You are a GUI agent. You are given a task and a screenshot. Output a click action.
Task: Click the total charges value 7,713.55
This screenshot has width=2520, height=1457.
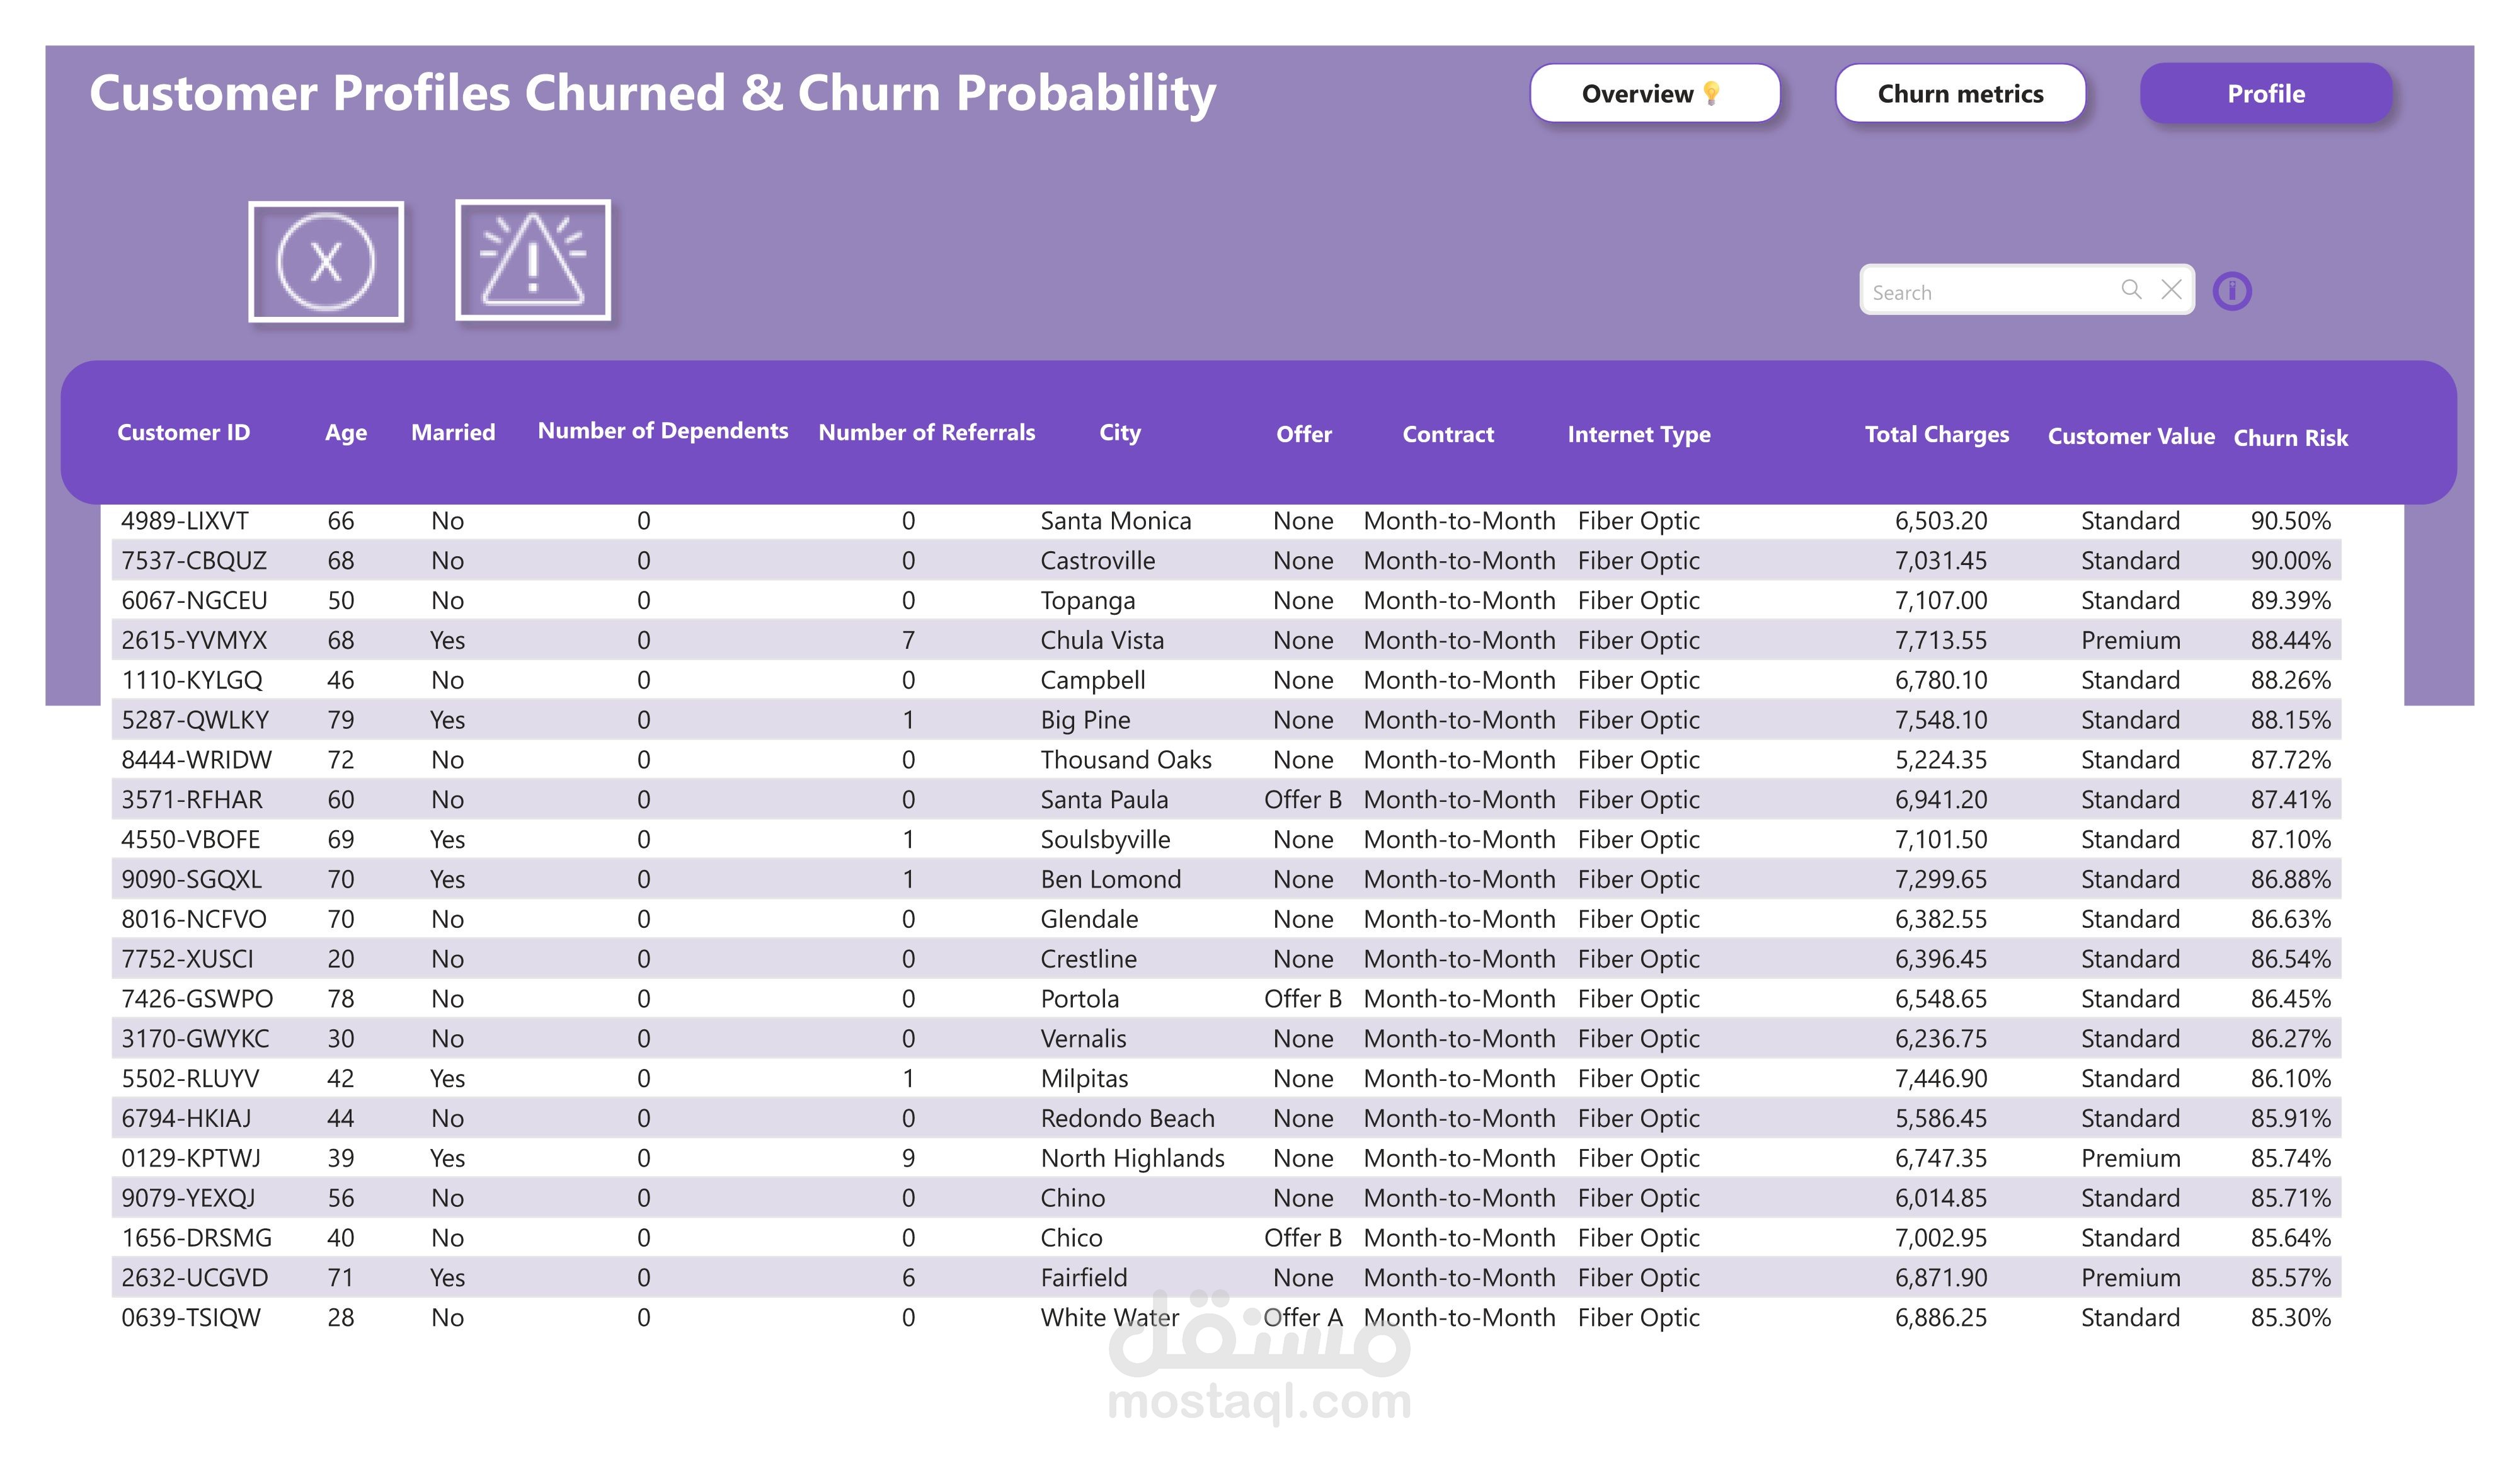point(1941,641)
